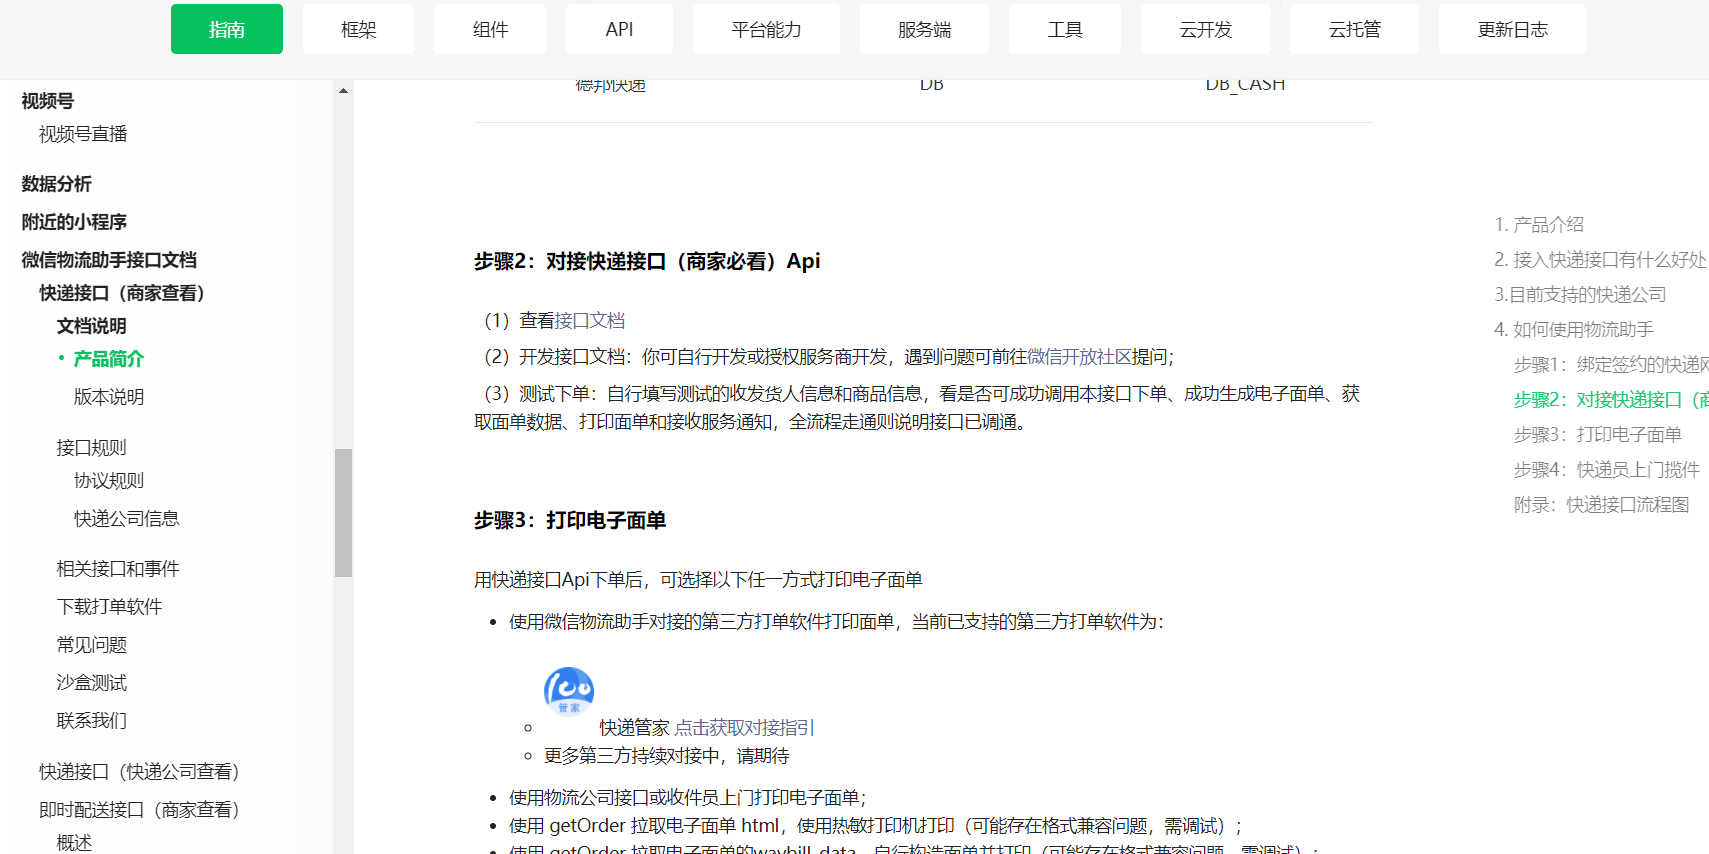Follow the 微信开放社区 link
The image size is (1709, 854).
pos(1079,357)
